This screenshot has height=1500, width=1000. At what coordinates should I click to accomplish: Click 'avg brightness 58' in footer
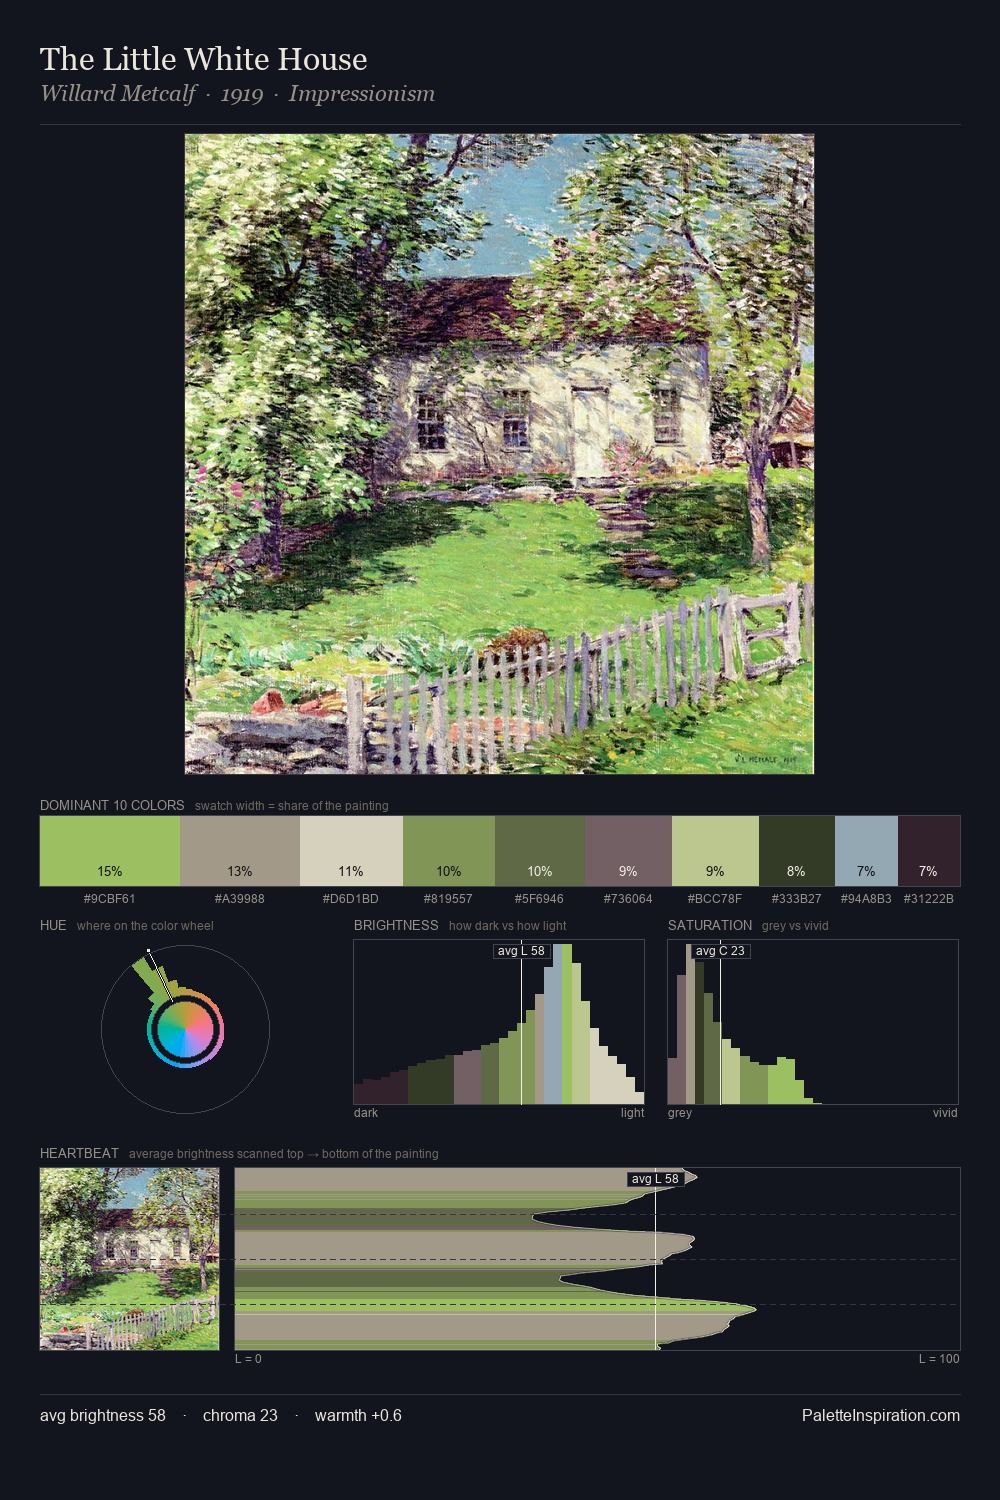point(103,1415)
